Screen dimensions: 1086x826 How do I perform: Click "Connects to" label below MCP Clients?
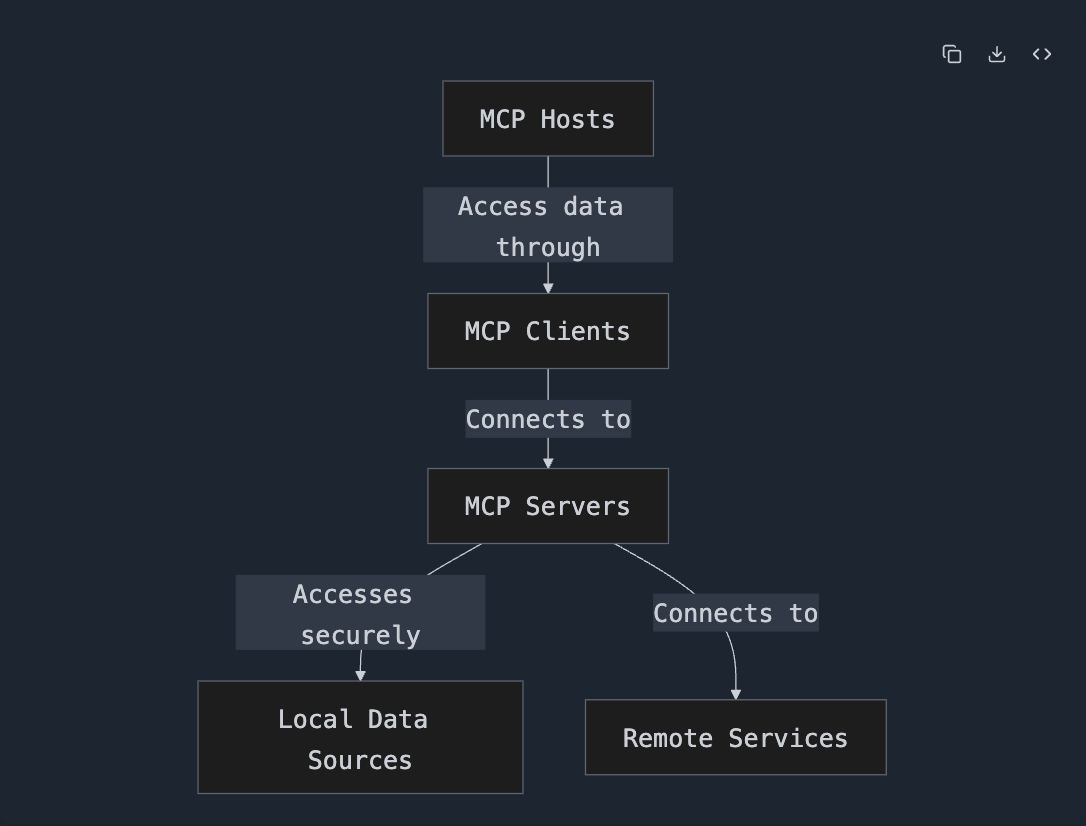click(x=548, y=419)
